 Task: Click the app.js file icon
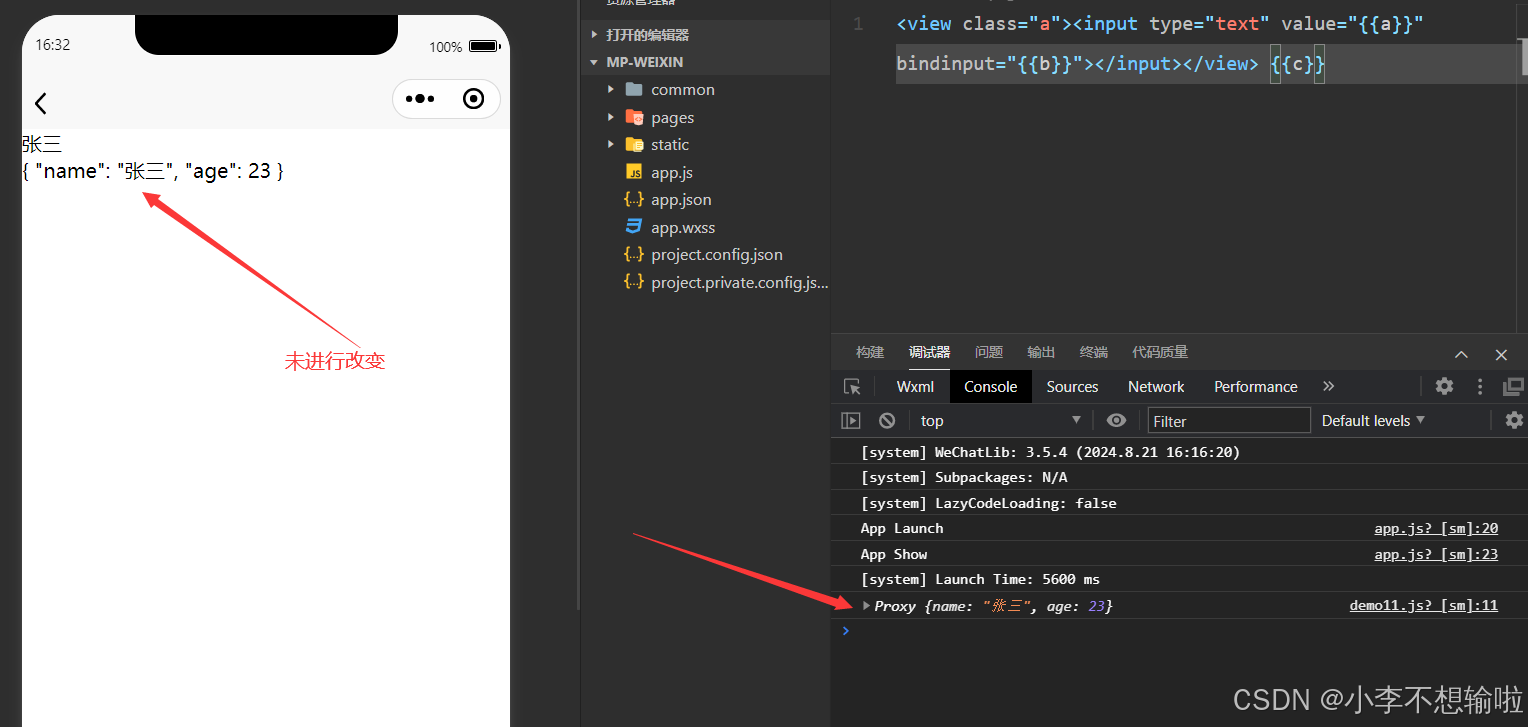pos(634,172)
